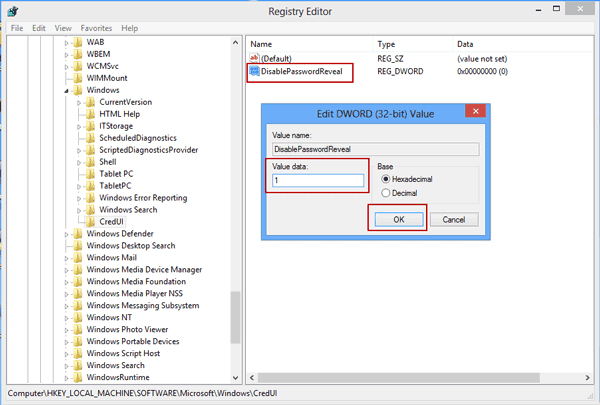Select Windows Desktop Search key

pos(131,245)
